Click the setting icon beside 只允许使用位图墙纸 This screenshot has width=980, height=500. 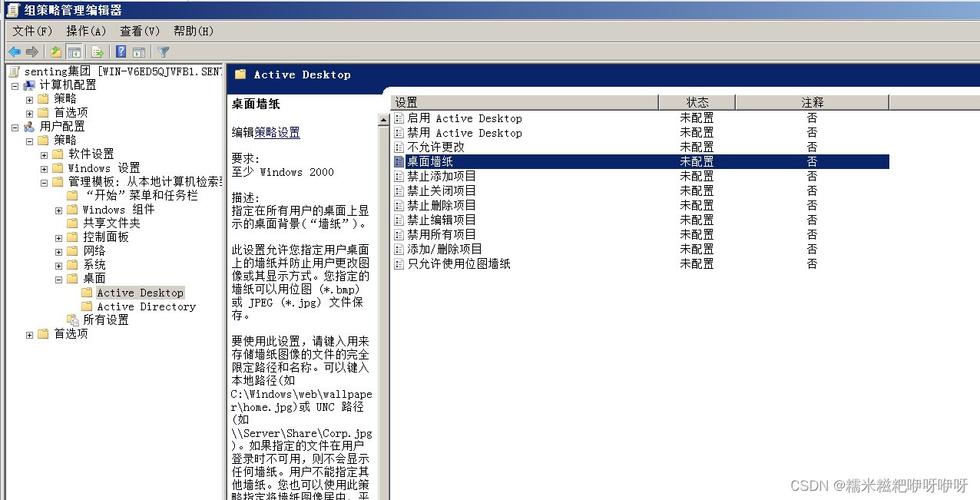[x=399, y=264]
